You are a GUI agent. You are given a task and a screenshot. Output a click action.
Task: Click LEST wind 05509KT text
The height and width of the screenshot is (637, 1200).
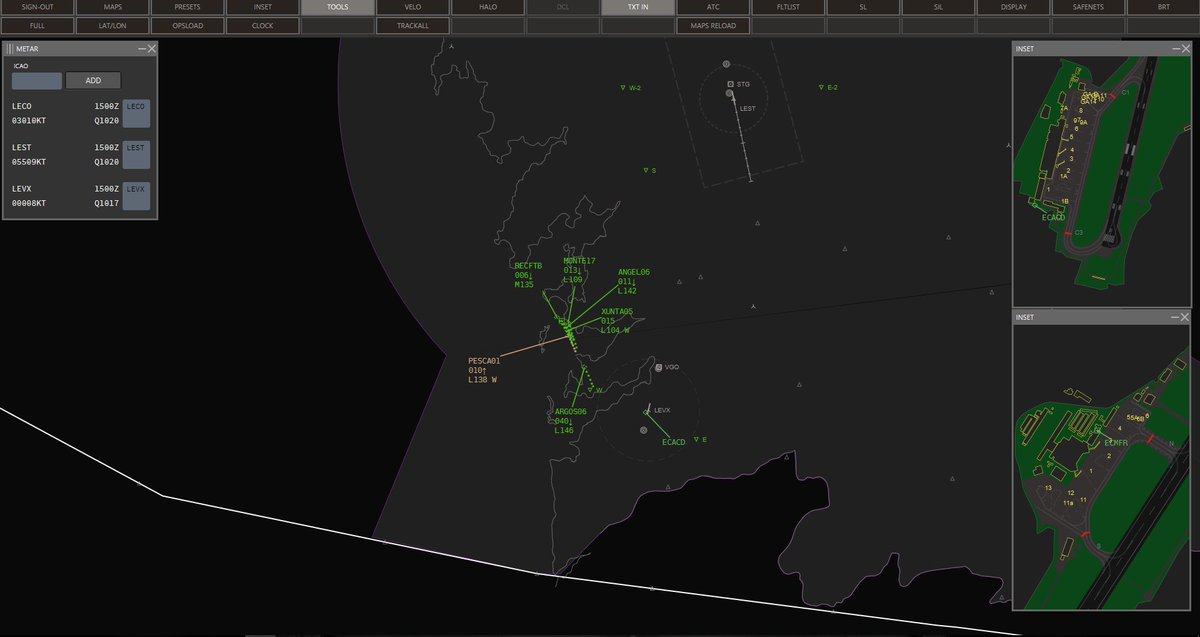pyautogui.click(x=29, y=161)
